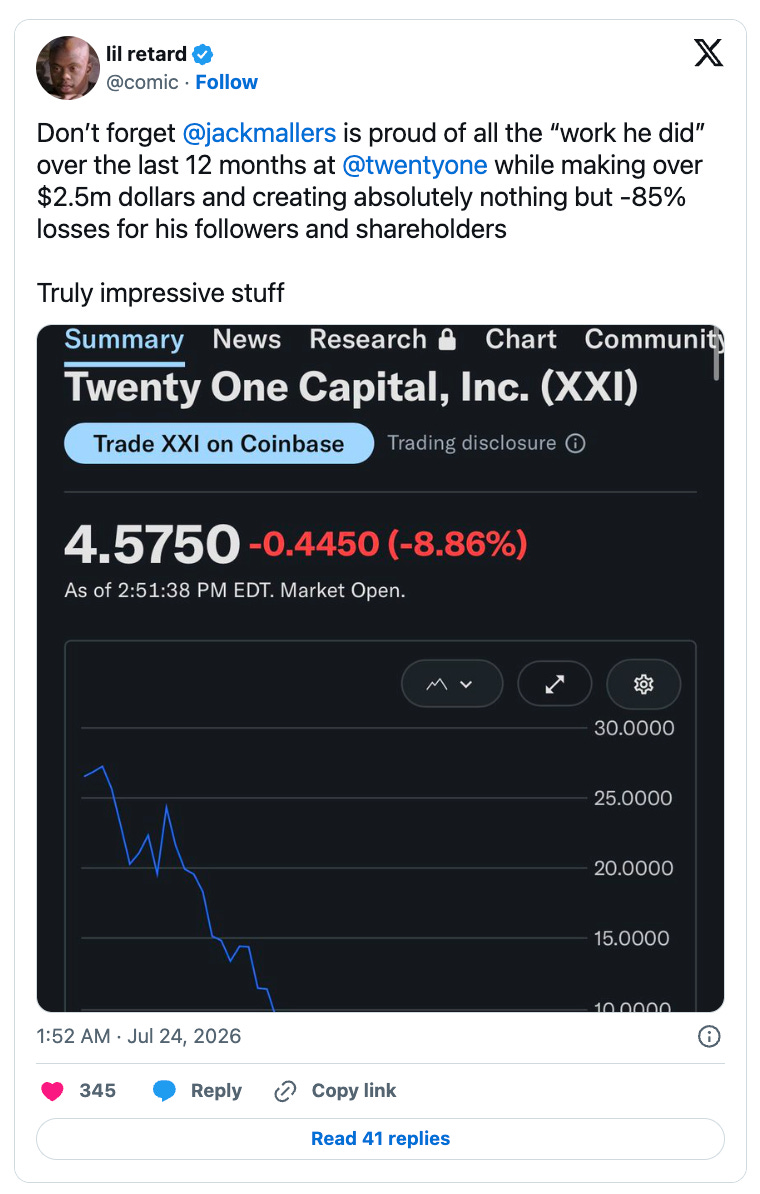Click Trade XXI on Coinbase button
Viewport: 760px width, 1194px height.
pyautogui.click(x=219, y=443)
